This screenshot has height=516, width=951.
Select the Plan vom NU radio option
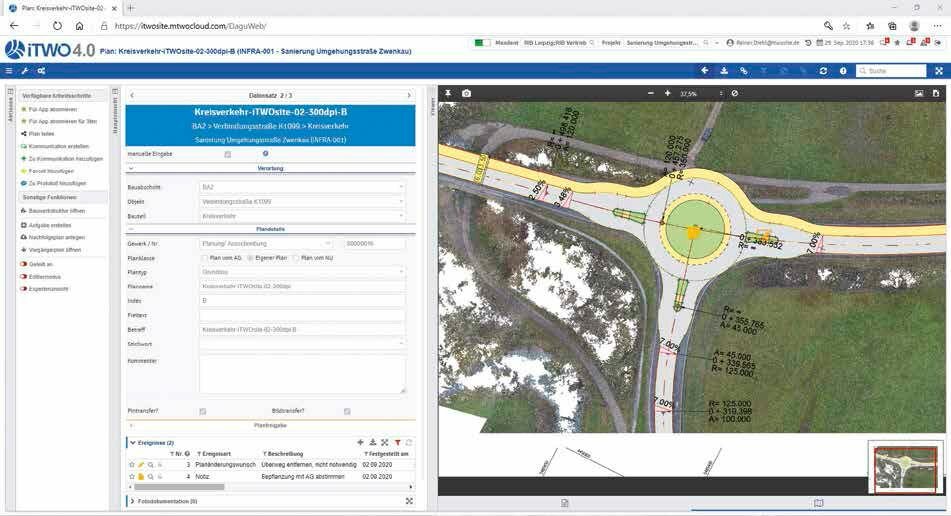pos(295,258)
